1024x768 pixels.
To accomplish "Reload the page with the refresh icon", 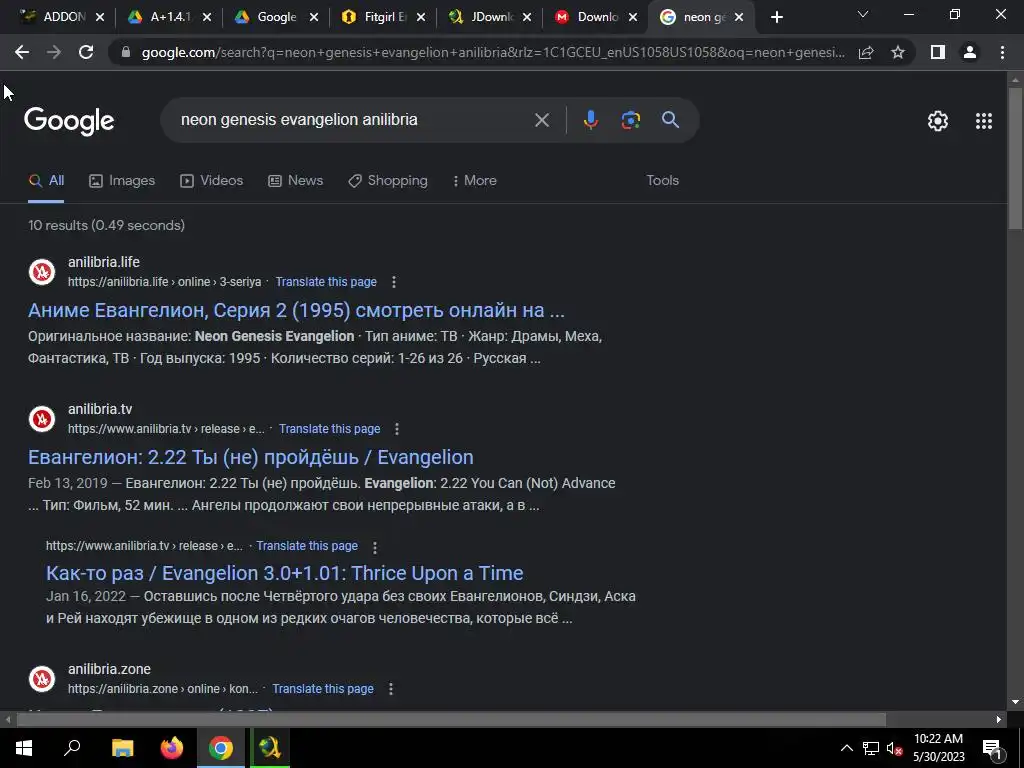I will click(x=86, y=52).
